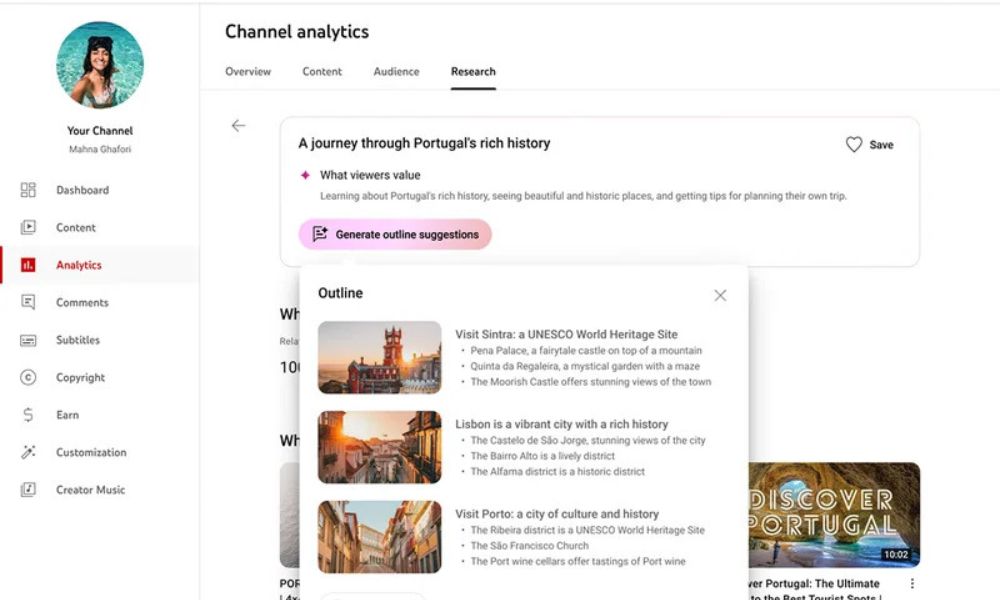The width and height of the screenshot is (1000, 600).
Task: Click your channel profile picture
Action: (x=99, y=63)
